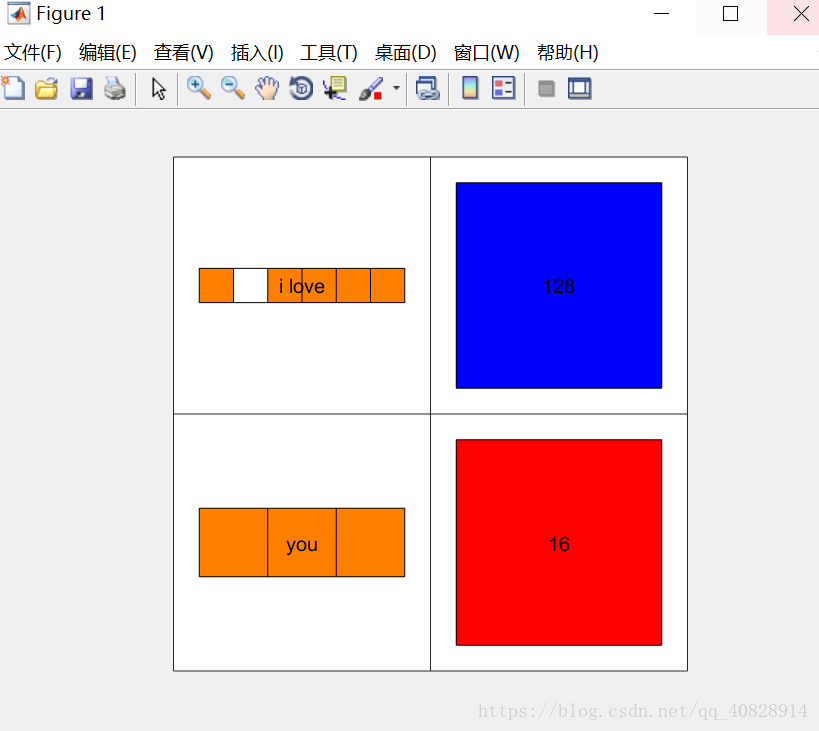
Task: Open the 插入(I) menu
Action: click(x=257, y=53)
